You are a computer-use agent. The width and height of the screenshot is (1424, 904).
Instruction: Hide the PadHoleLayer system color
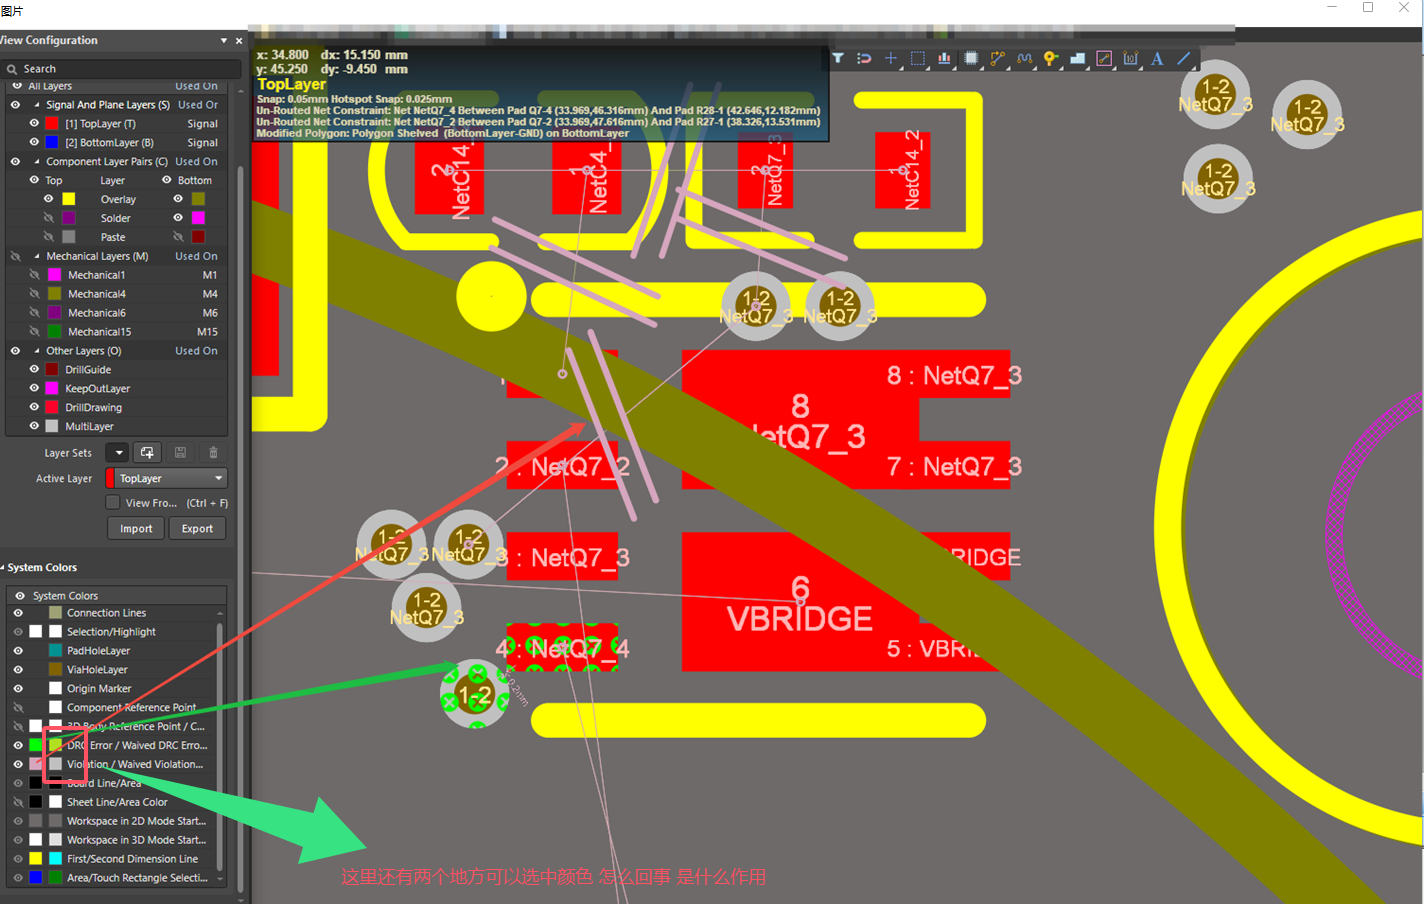point(18,651)
